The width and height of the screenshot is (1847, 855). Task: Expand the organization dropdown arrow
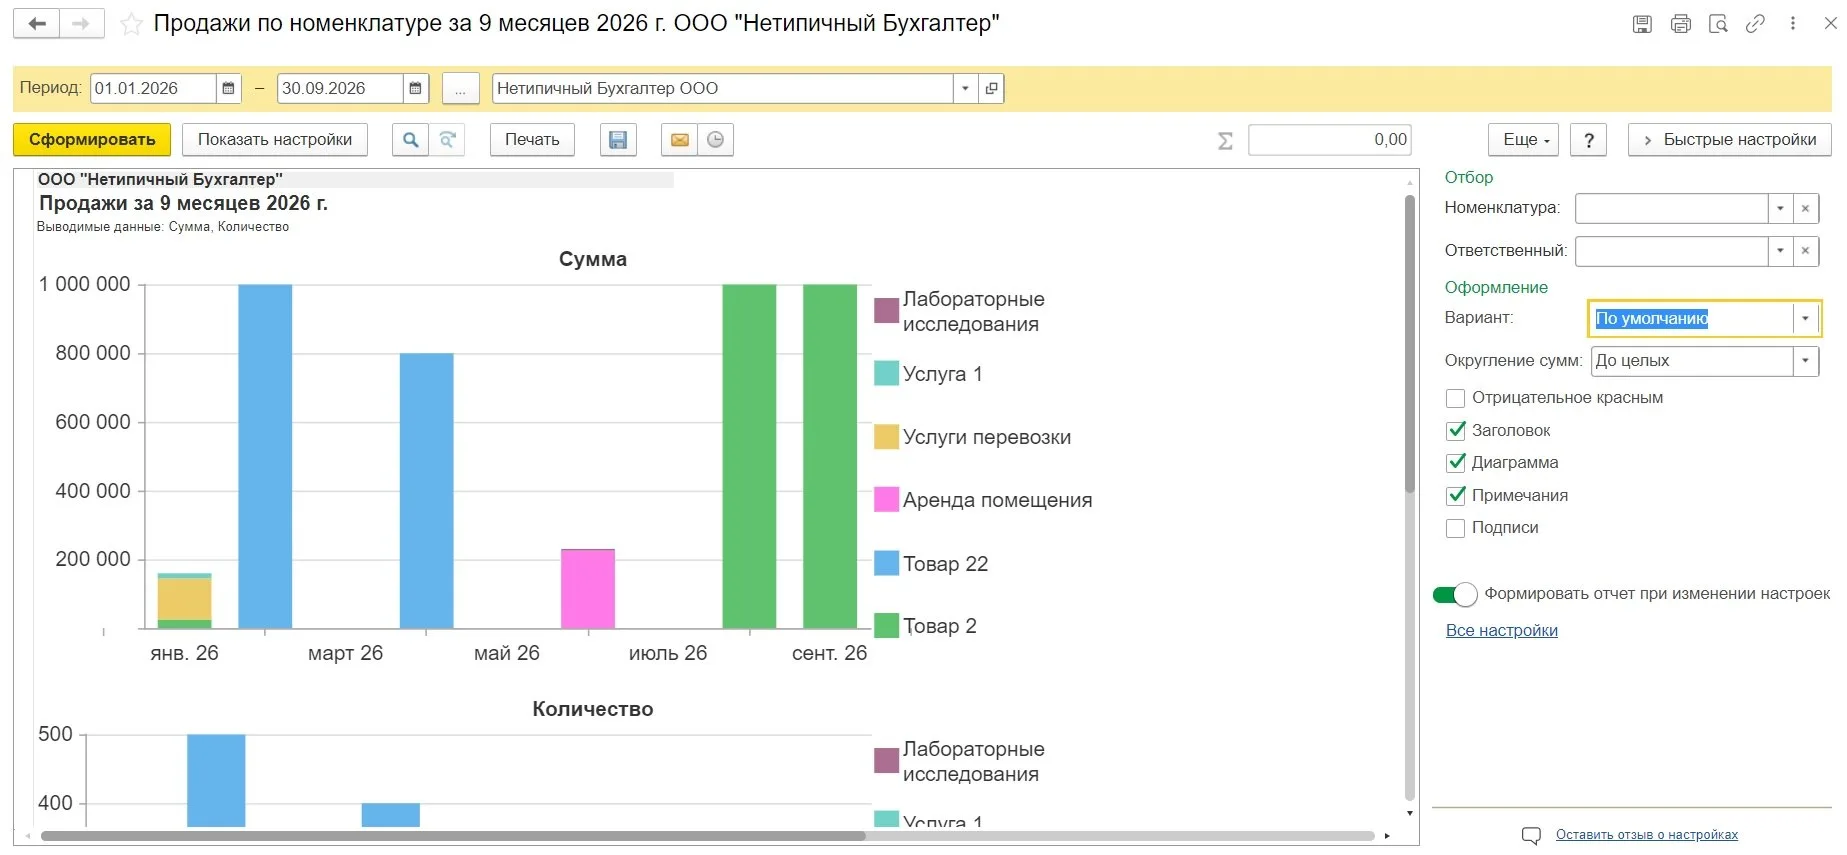coord(965,88)
